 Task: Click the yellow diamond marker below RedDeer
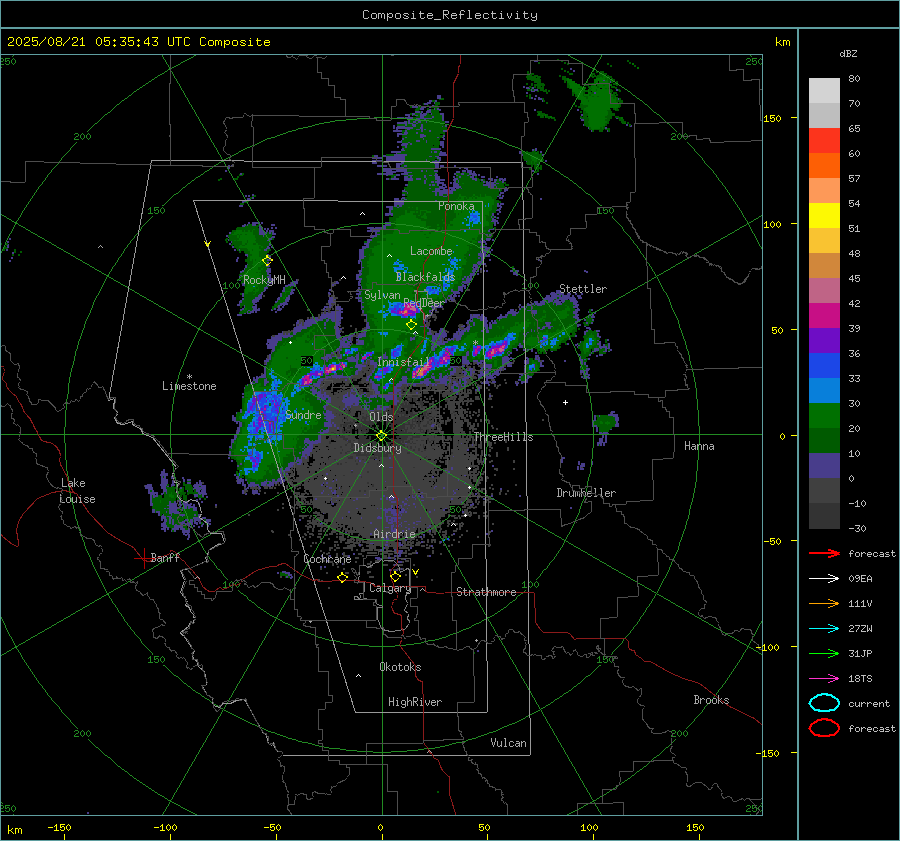click(x=412, y=325)
